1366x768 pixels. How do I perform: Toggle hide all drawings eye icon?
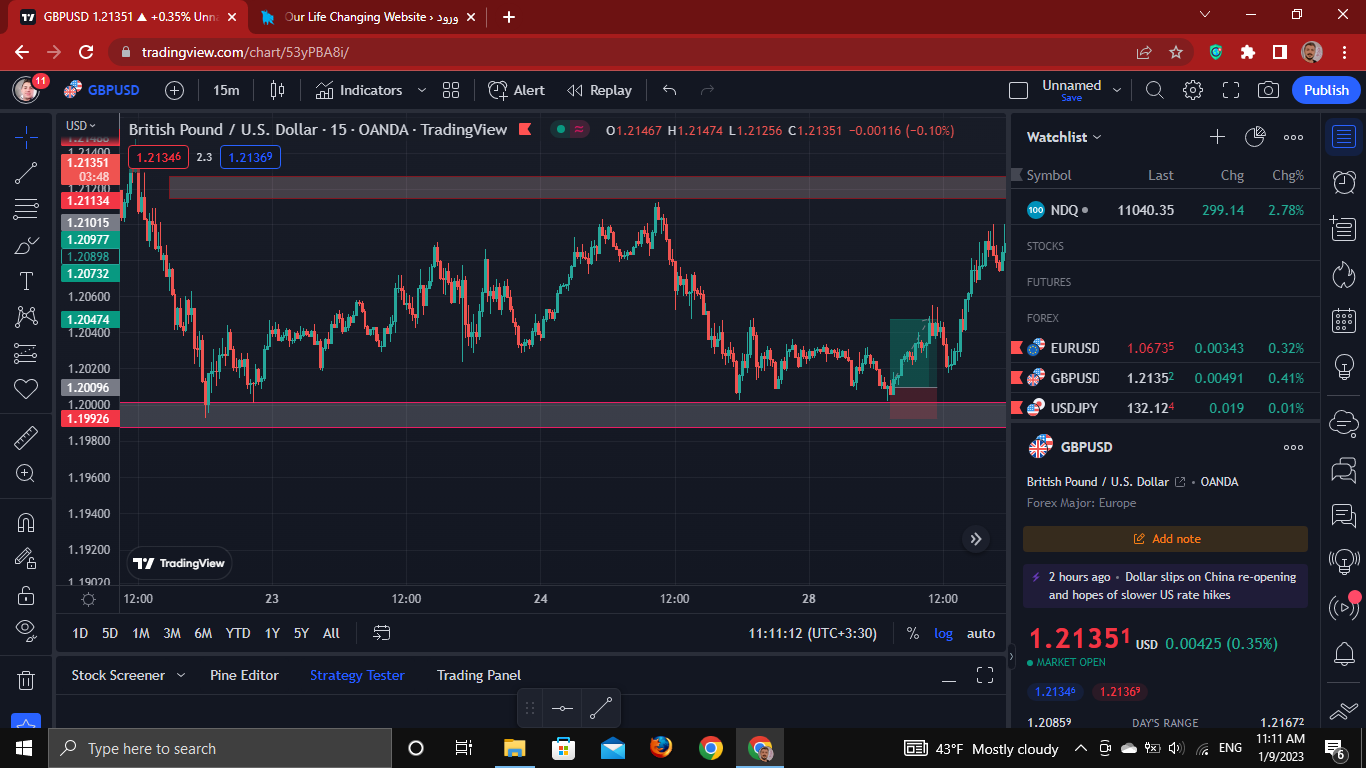click(26, 630)
